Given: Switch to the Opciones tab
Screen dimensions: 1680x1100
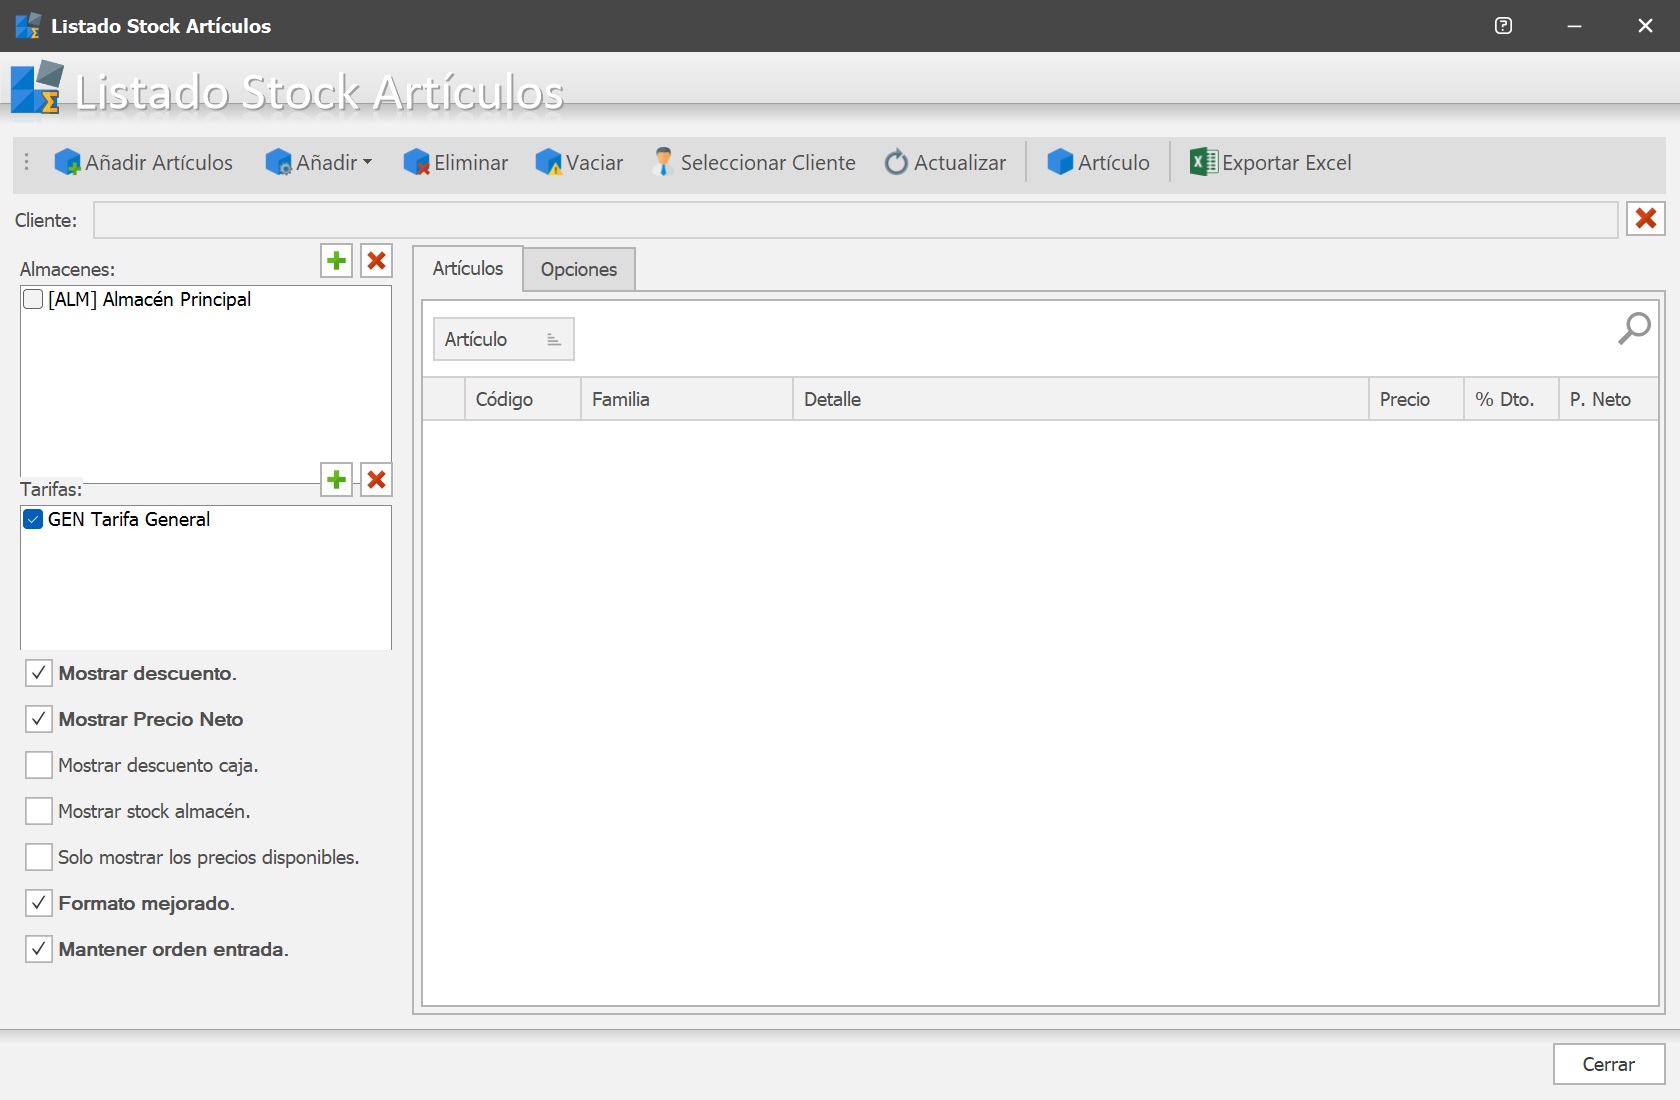Looking at the screenshot, I should [579, 269].
